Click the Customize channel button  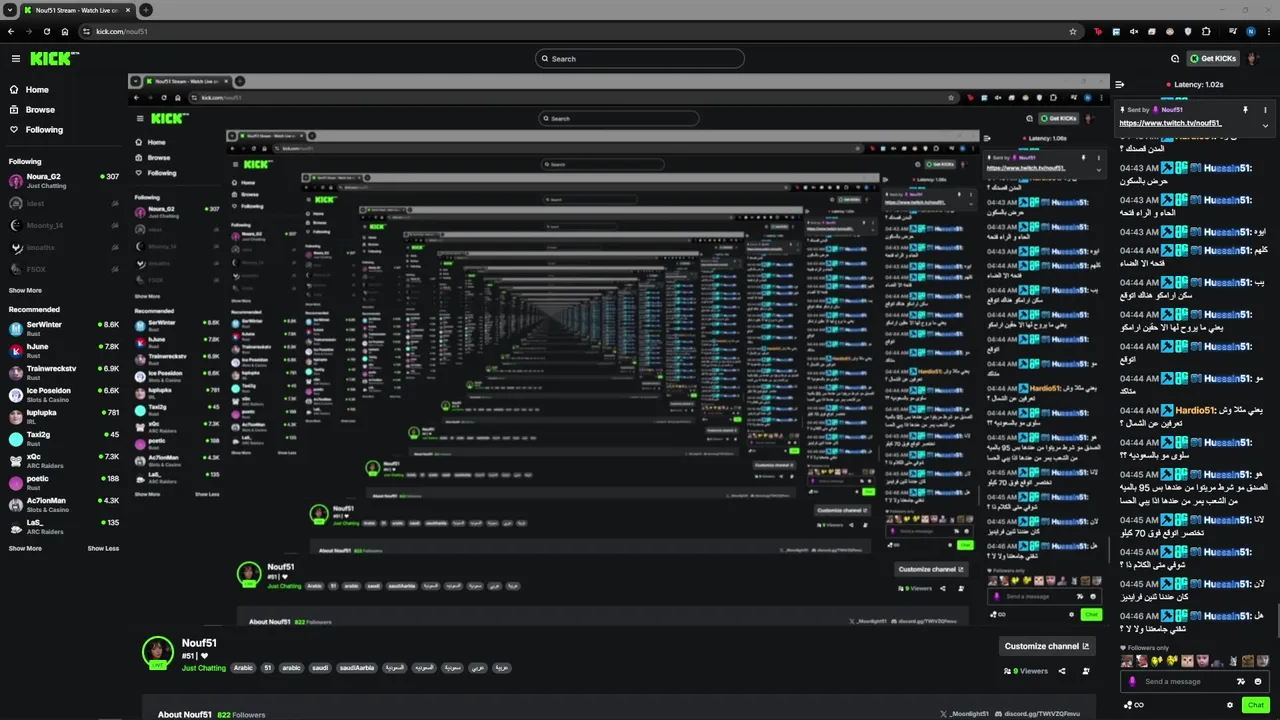coord(1046,646)
